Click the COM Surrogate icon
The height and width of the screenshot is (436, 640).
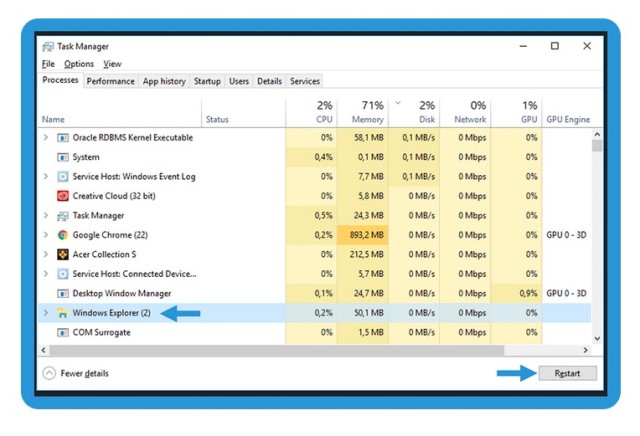tap(62, 333)
